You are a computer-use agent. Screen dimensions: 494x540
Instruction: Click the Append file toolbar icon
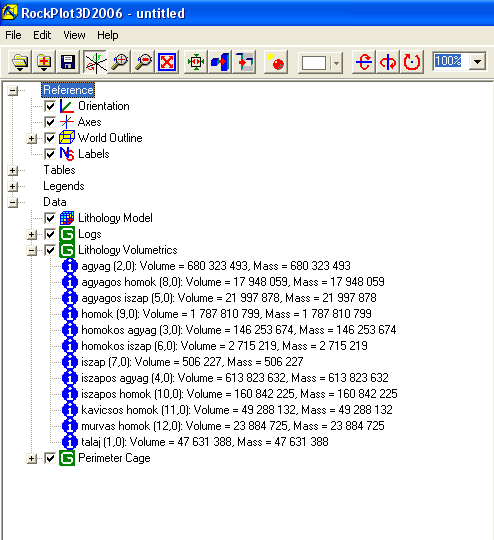tap(44, 62)
